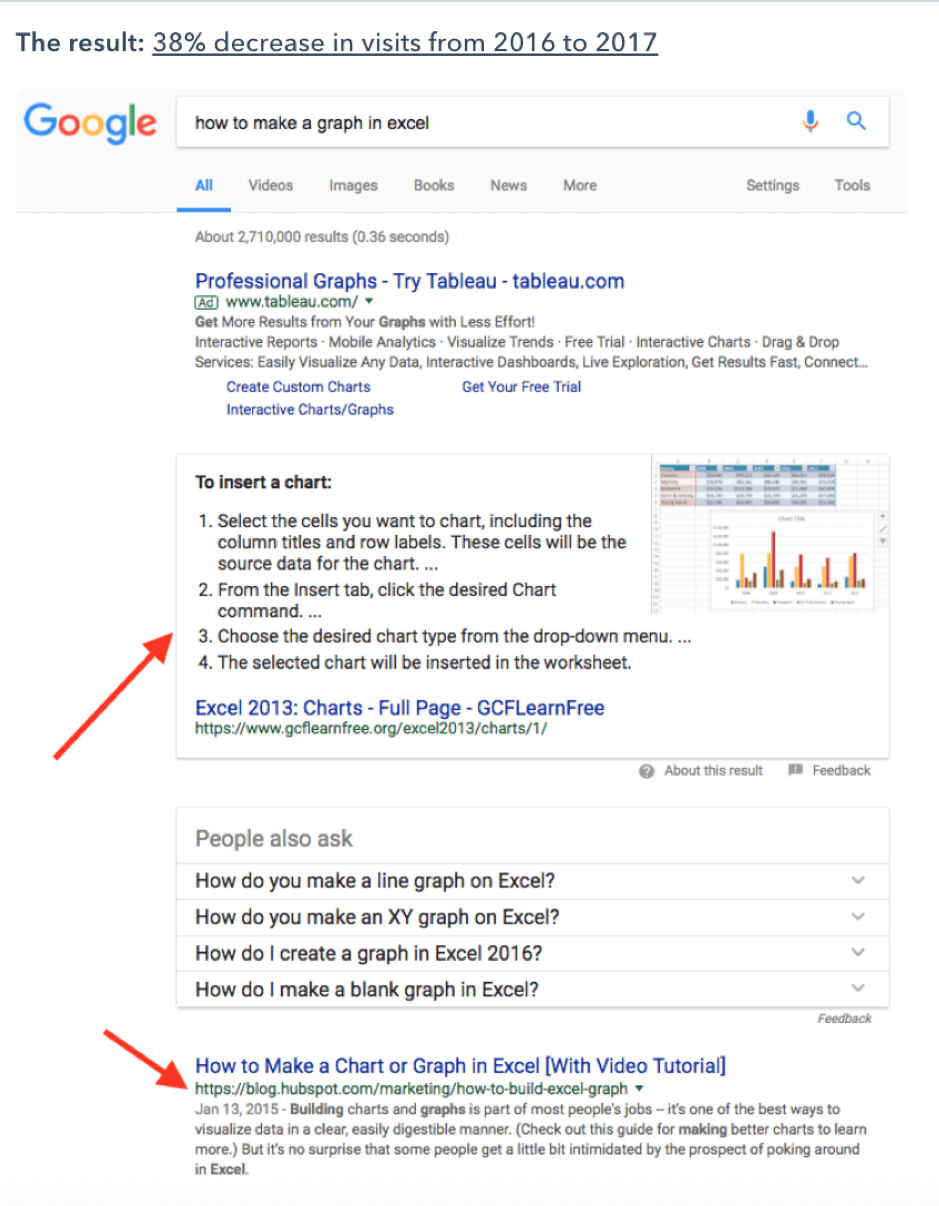Click the blue magnifying glass search icon
Image resolution: width=939 pixels, height=1206 pixels.
(x=856, y=122)
